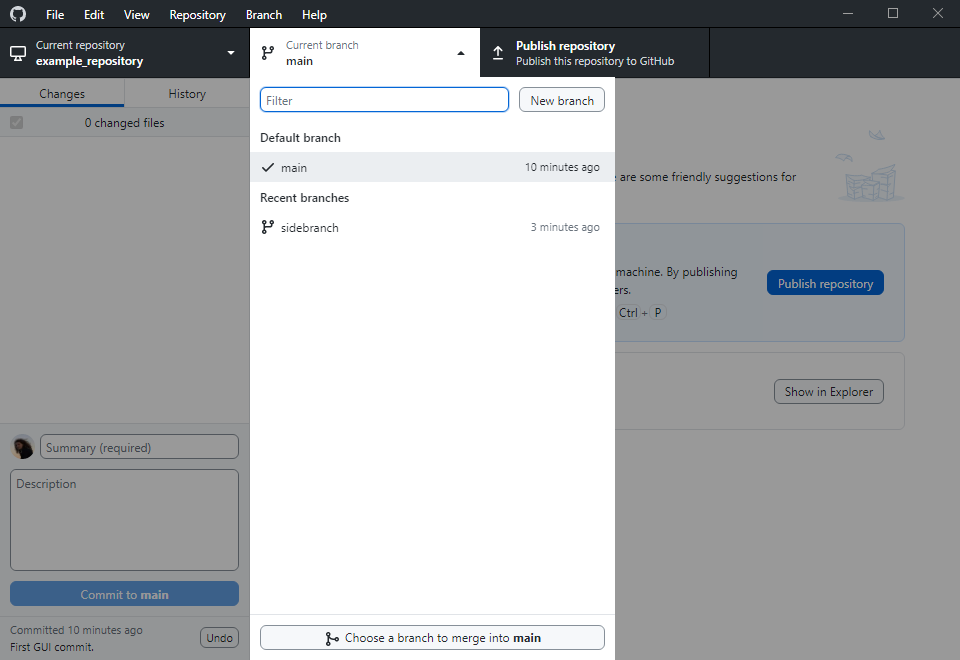
Task: Open the View menu
Action: pyautogui.click(x=137, y=15)
